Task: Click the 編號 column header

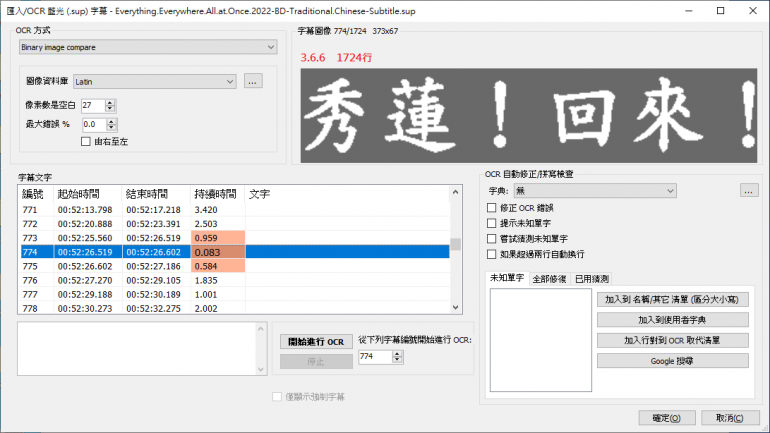Action: tap(33, 194)
